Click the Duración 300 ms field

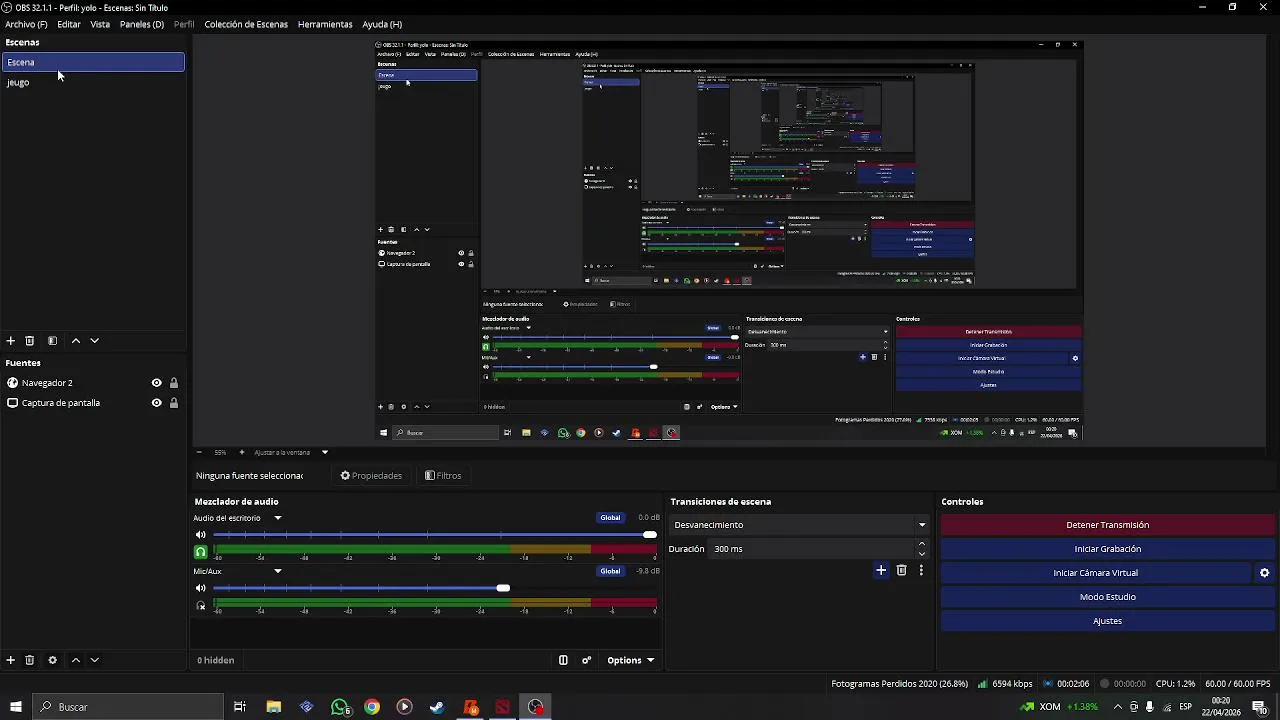812,549
